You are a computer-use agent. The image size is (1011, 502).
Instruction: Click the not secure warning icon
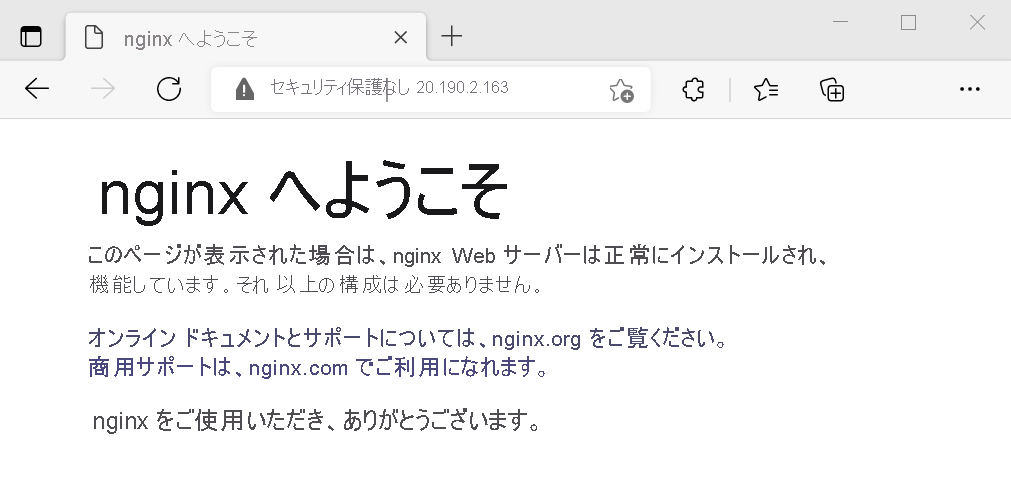[x=244, y=89]
